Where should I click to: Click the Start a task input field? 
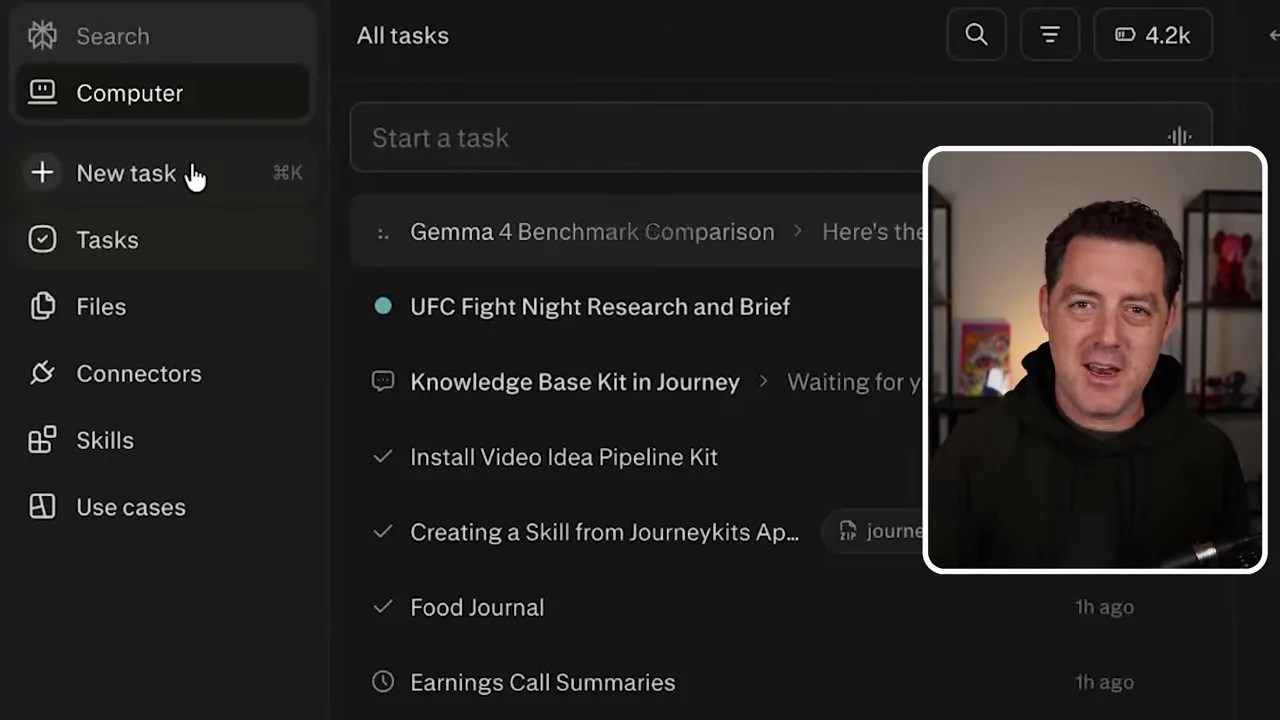point(780,137)
